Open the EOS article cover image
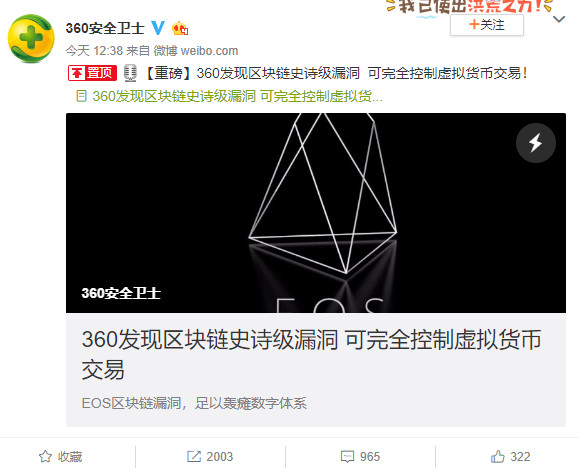 point(316,213)
